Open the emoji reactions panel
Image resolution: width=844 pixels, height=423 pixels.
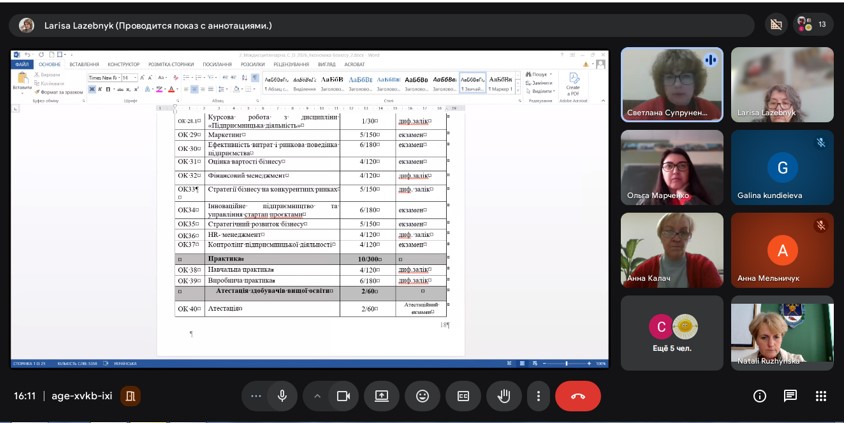422,396
